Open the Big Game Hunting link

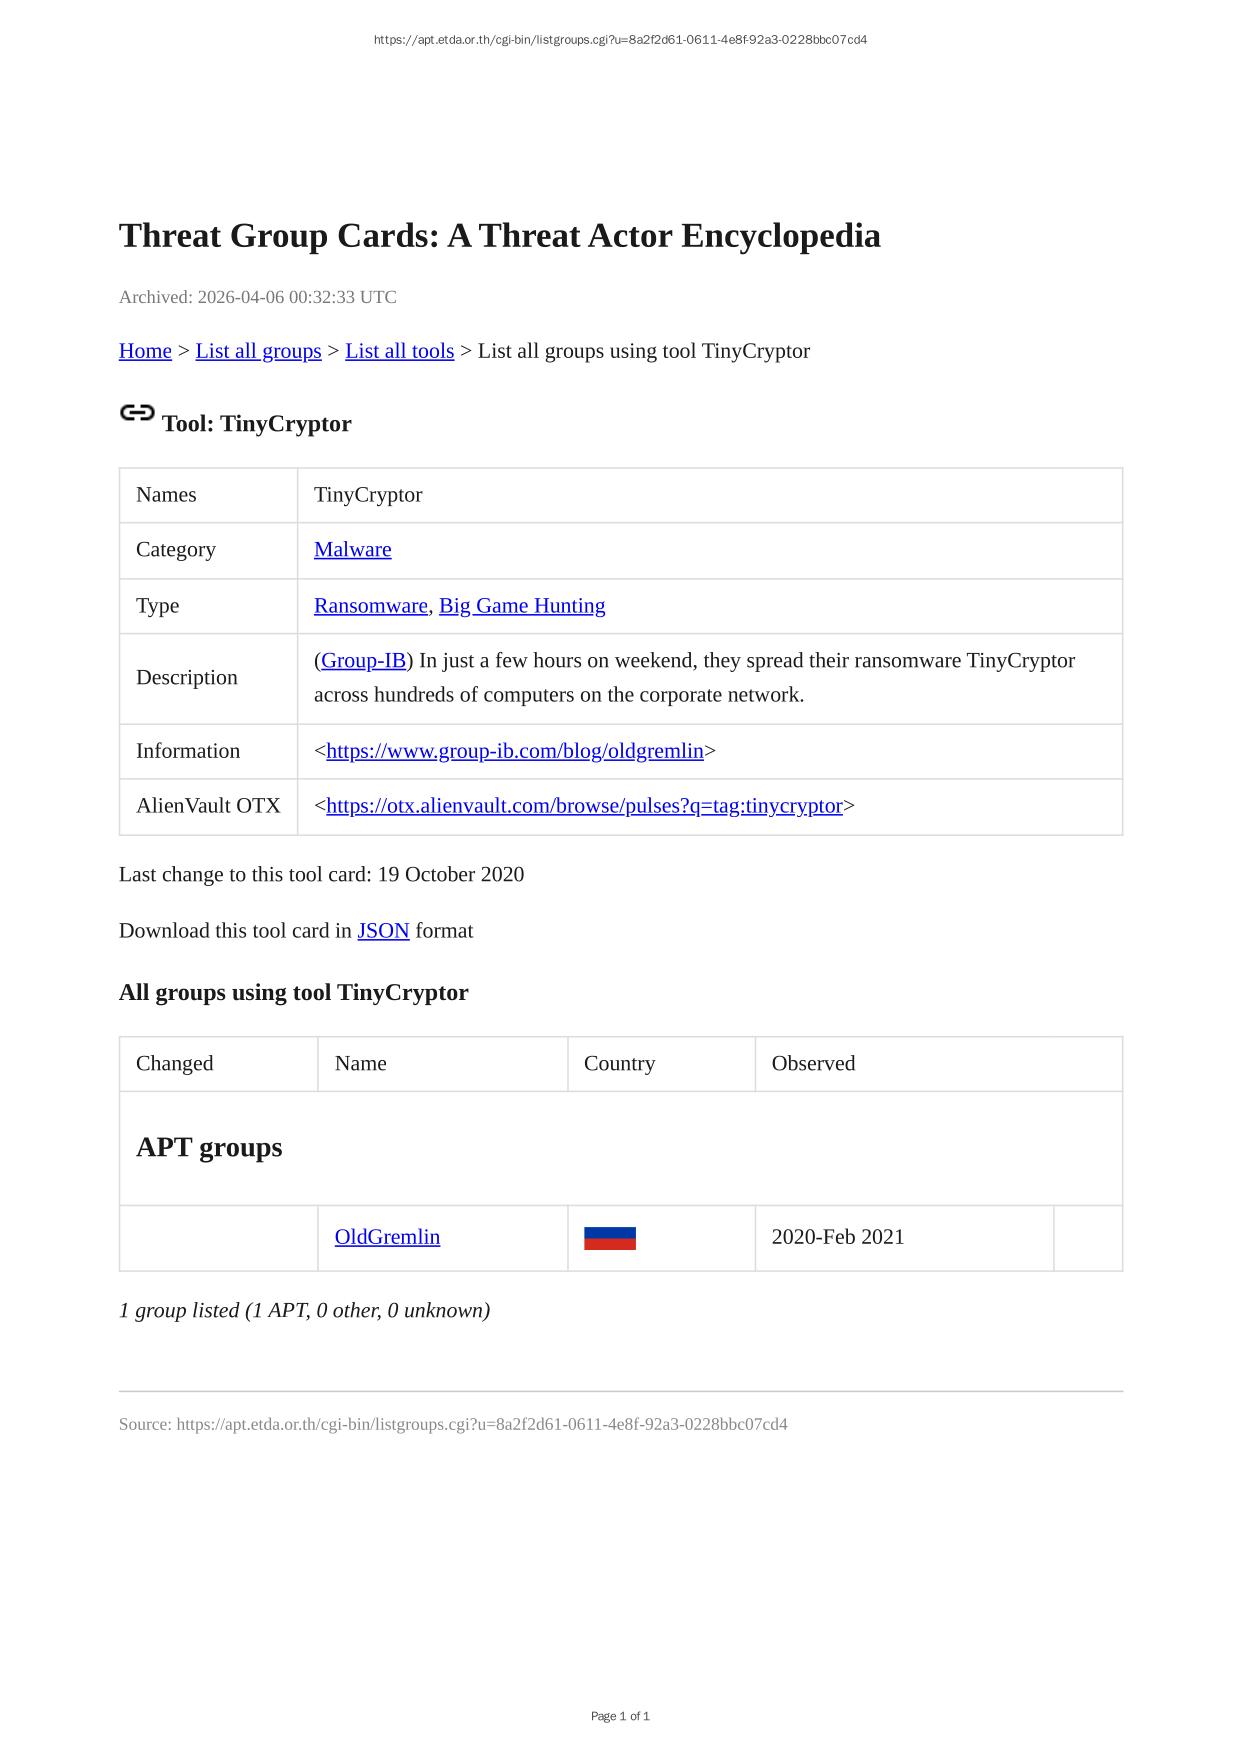pyautogui.click(x=522, y=606)
